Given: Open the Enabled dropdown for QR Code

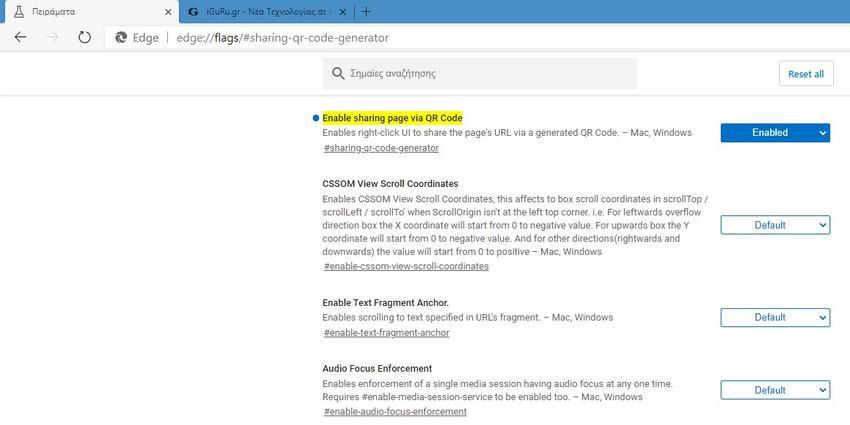Looking at the screenshot, I should tap(775, 133).
